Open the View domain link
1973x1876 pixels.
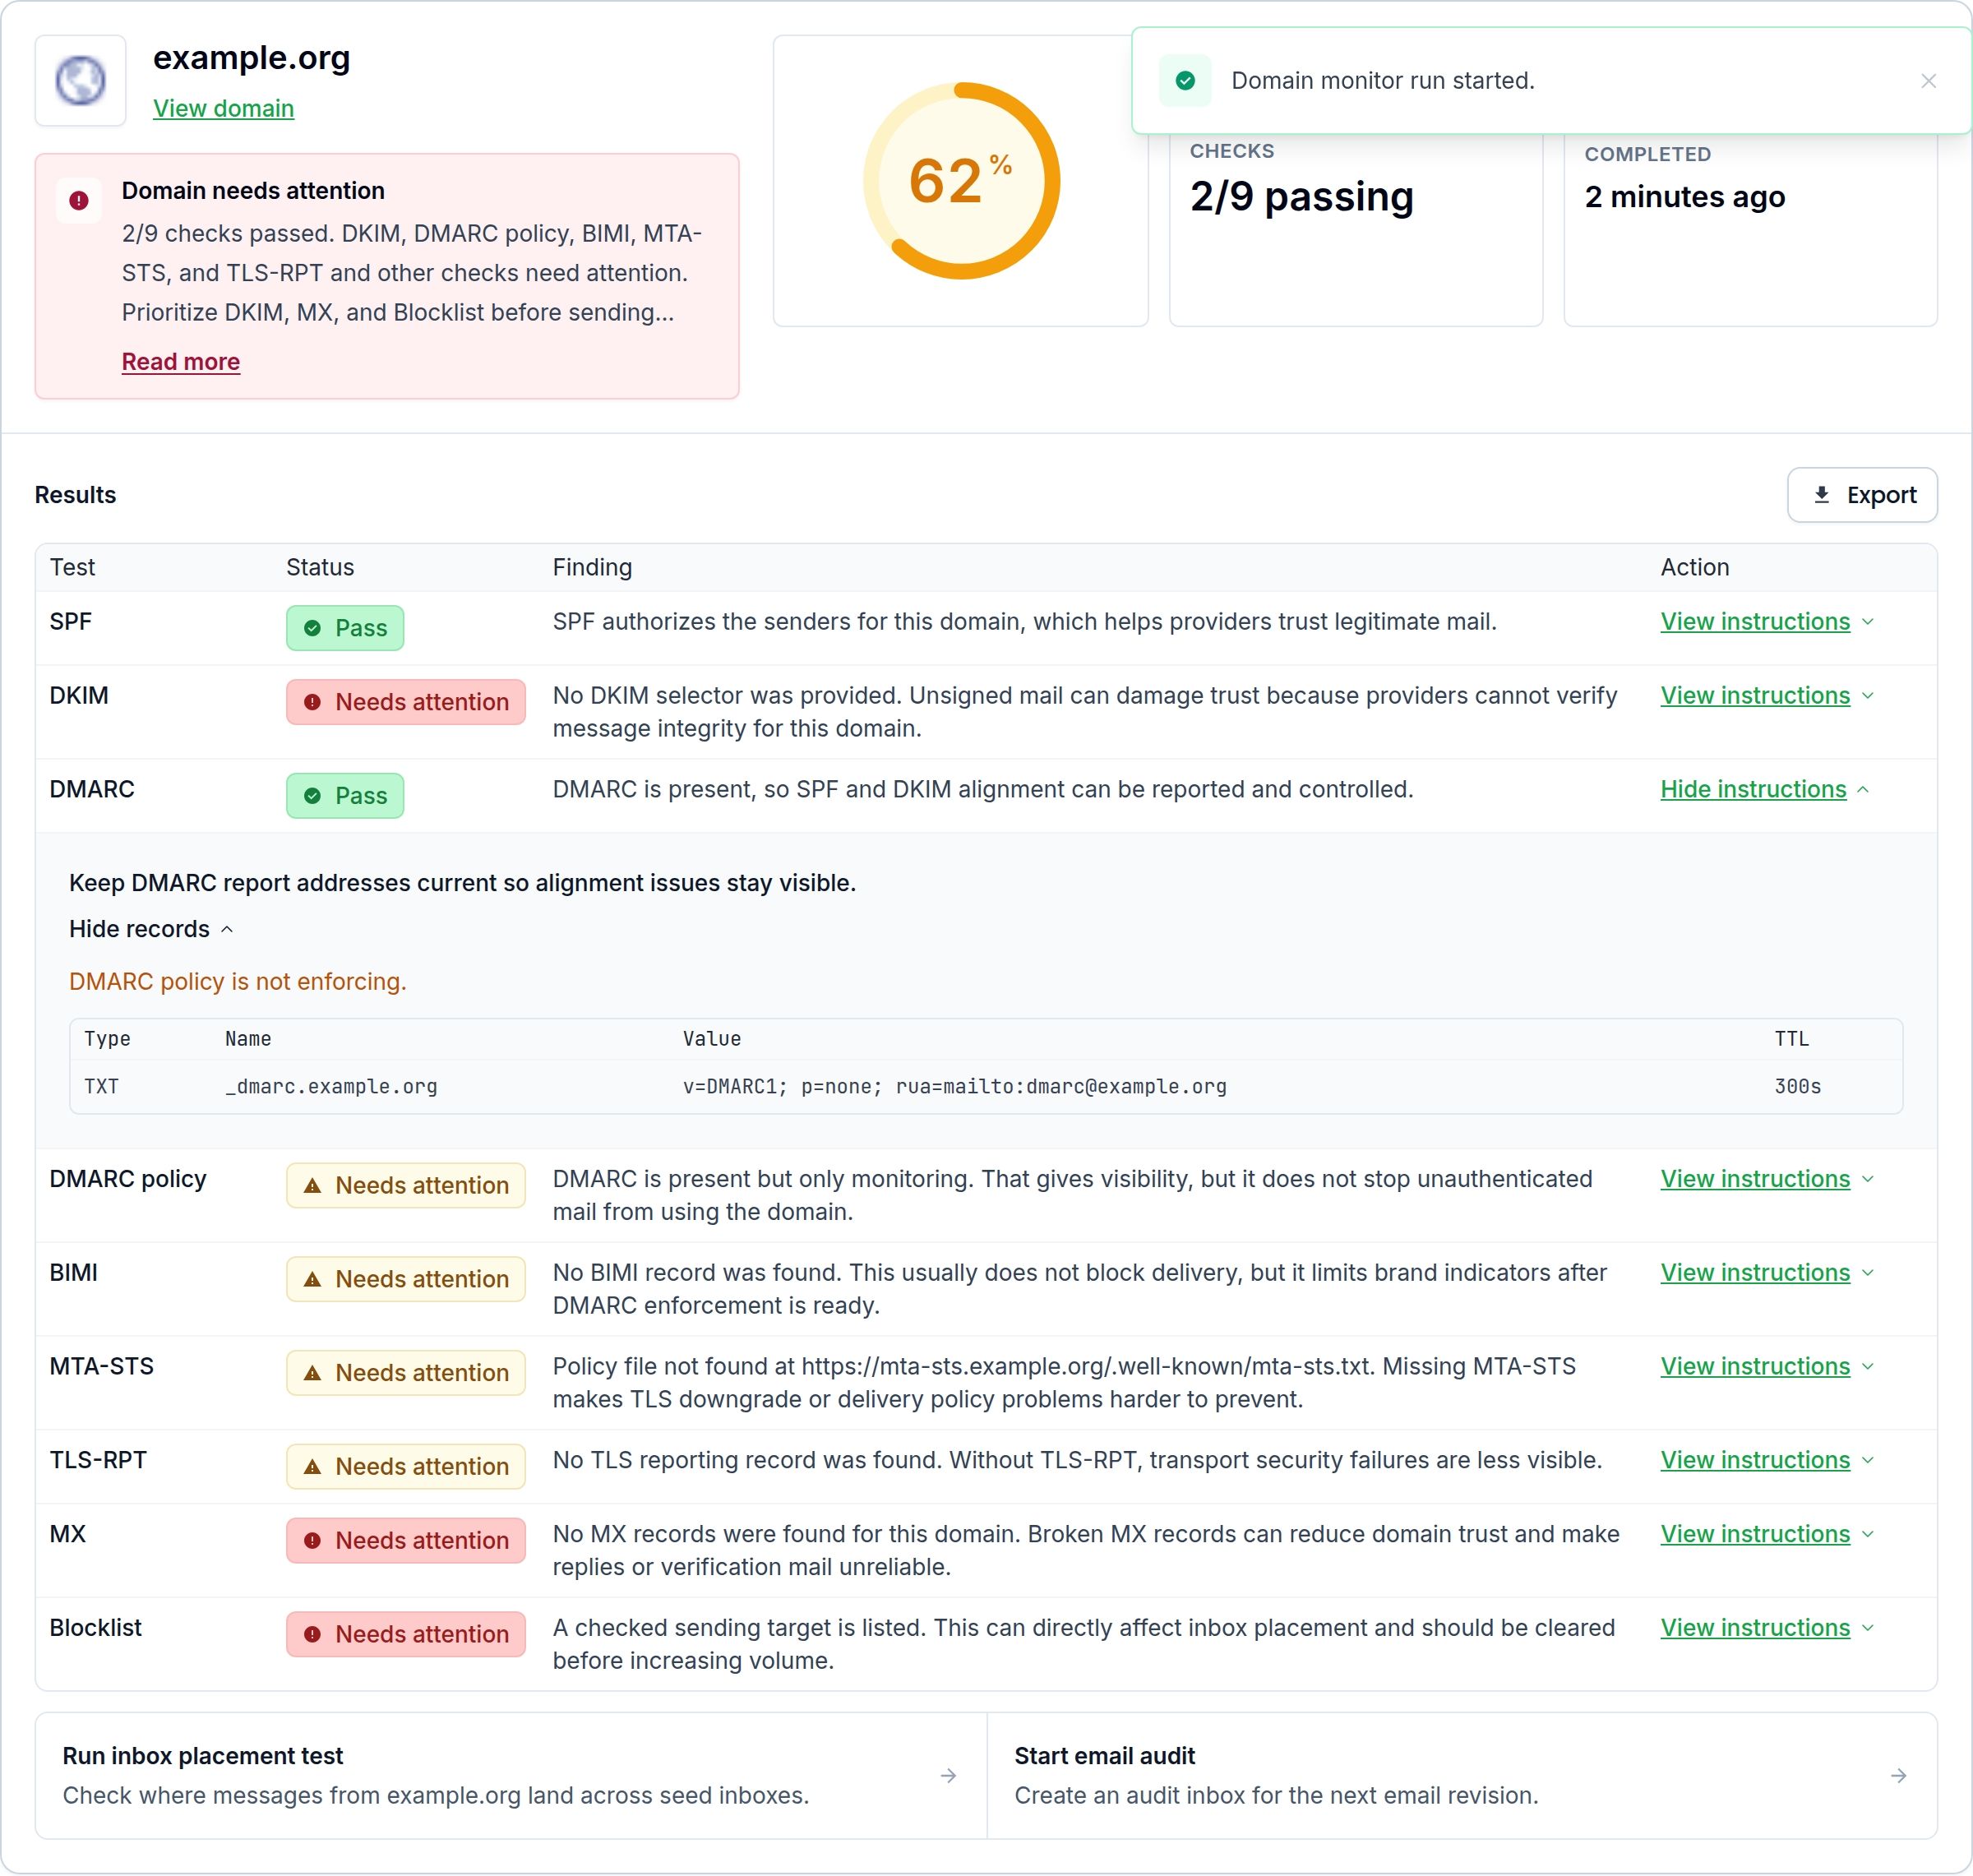[x=223, y=108]
